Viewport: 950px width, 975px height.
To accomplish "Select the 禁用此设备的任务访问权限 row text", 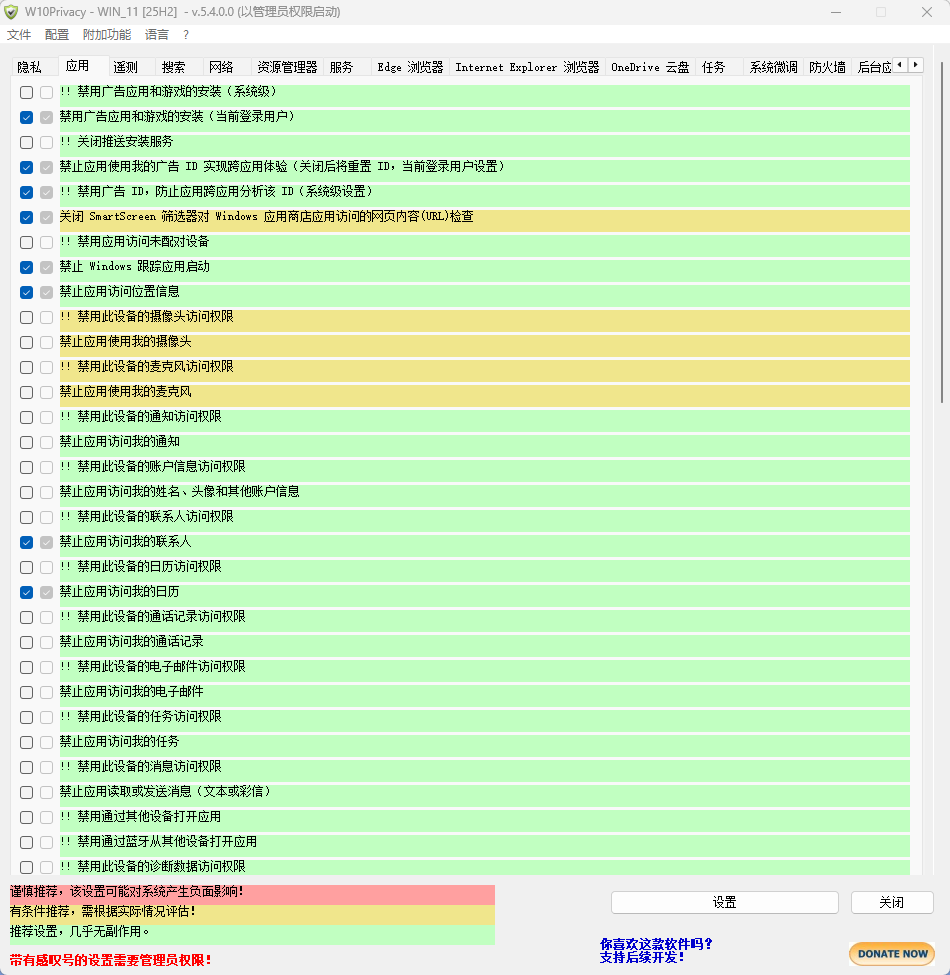I will pyautogui.click(x=141, y=717).
